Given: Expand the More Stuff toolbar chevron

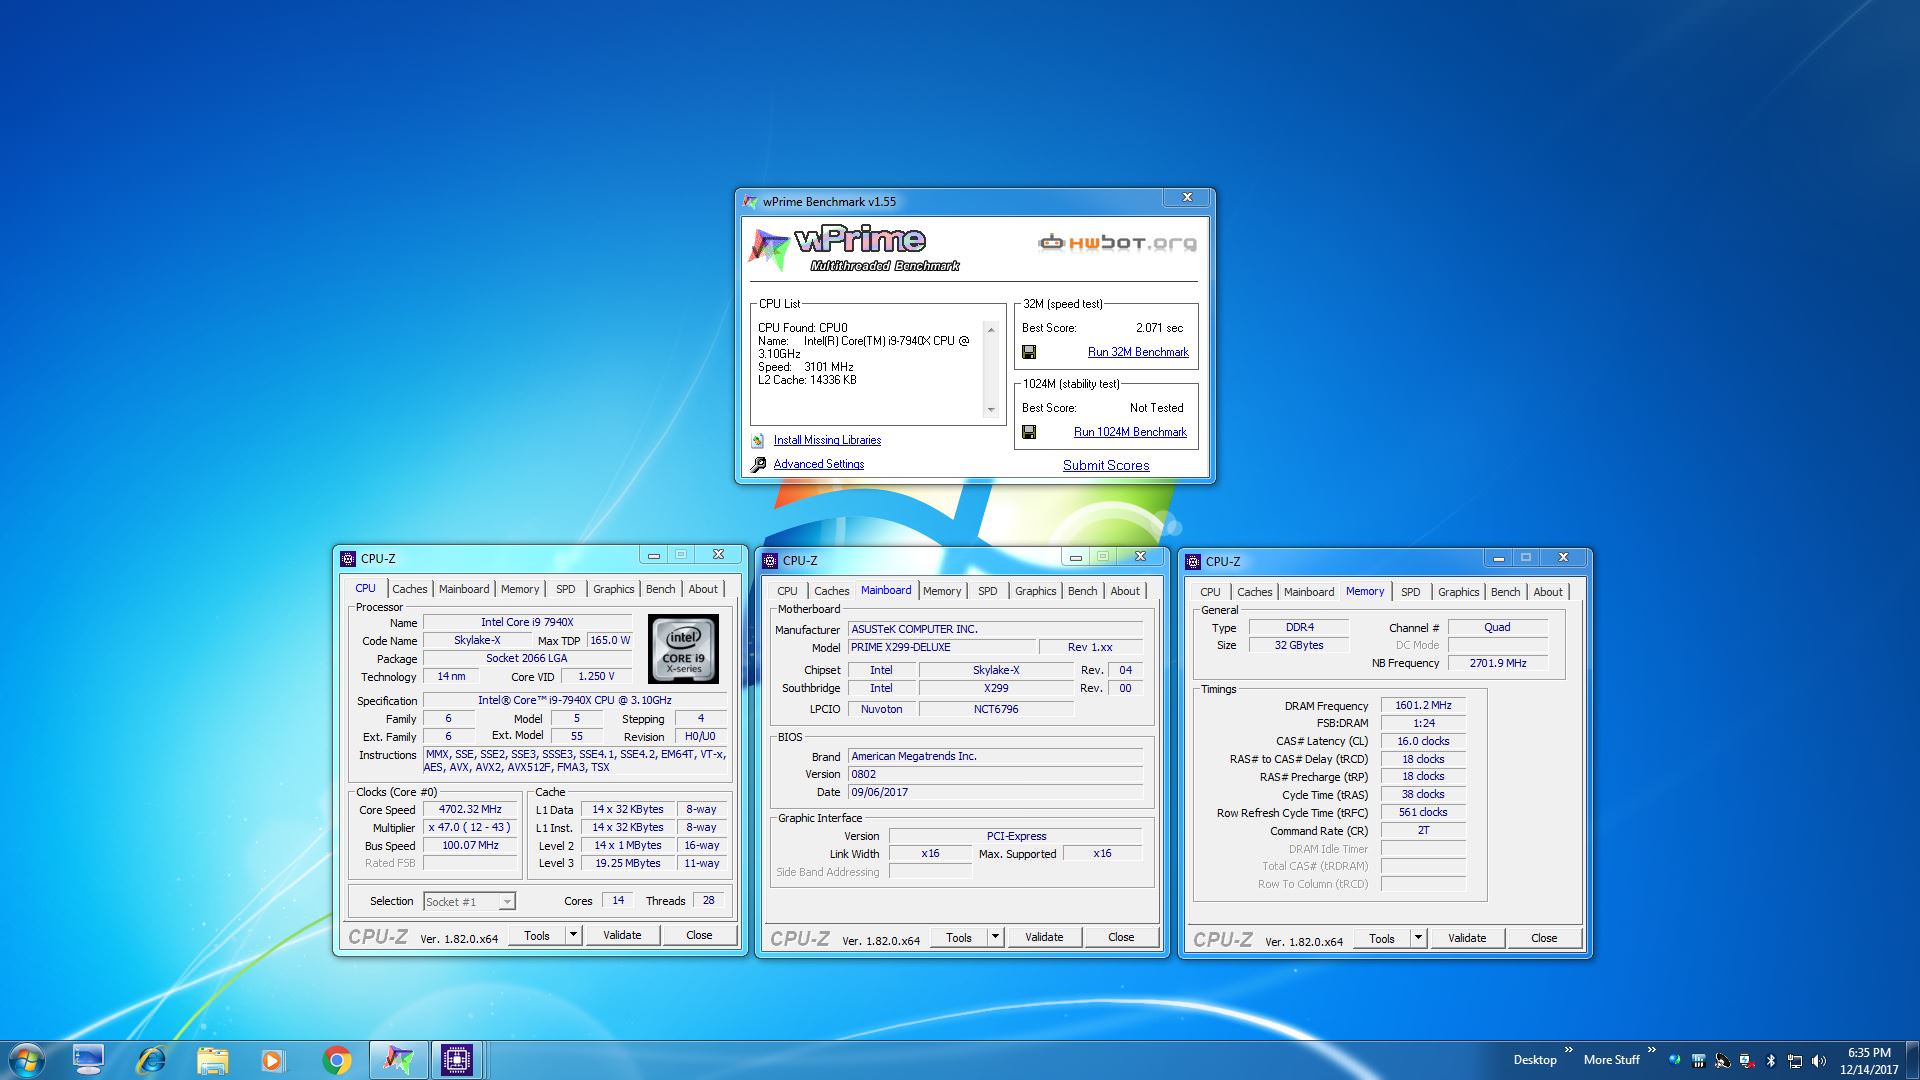Looking at the screenshot, I should [1651, 1050].
